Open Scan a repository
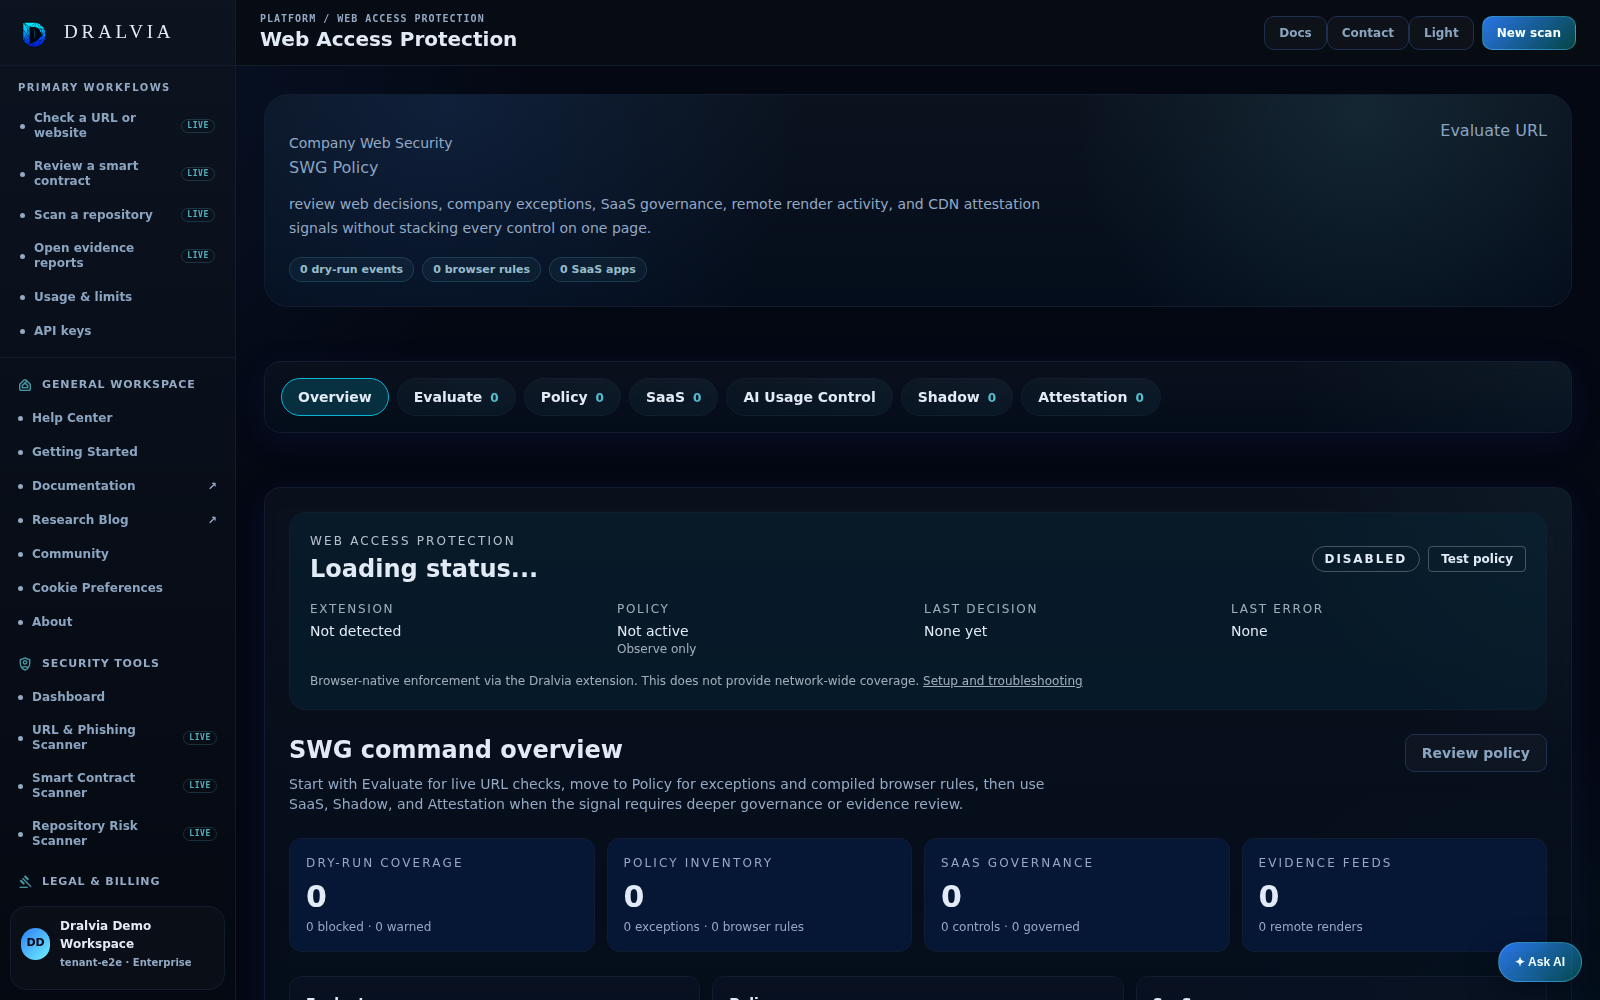Viewport: 1600px width, 1000px height. [117, 214]
